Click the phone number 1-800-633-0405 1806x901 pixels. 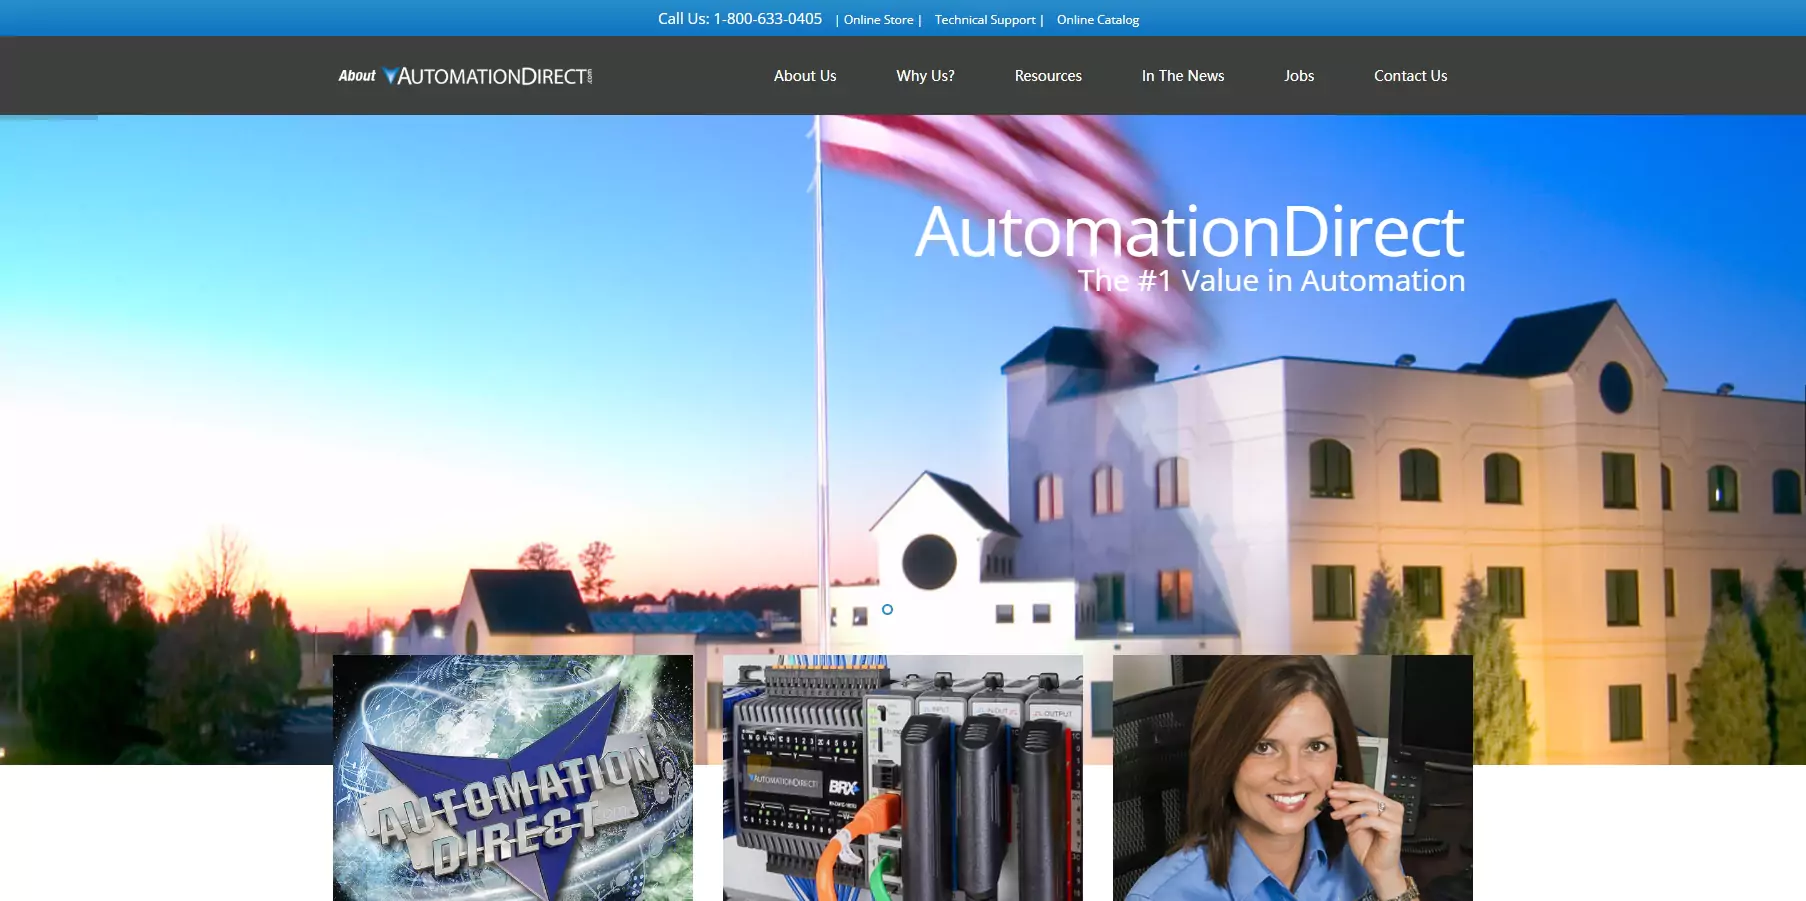click(x=767, y=19)
